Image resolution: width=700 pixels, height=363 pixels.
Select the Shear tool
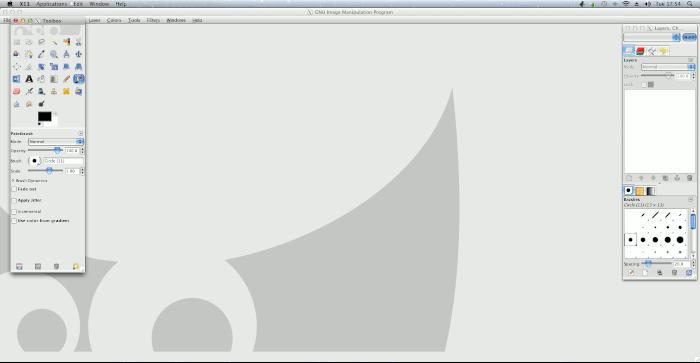point(67,67)
